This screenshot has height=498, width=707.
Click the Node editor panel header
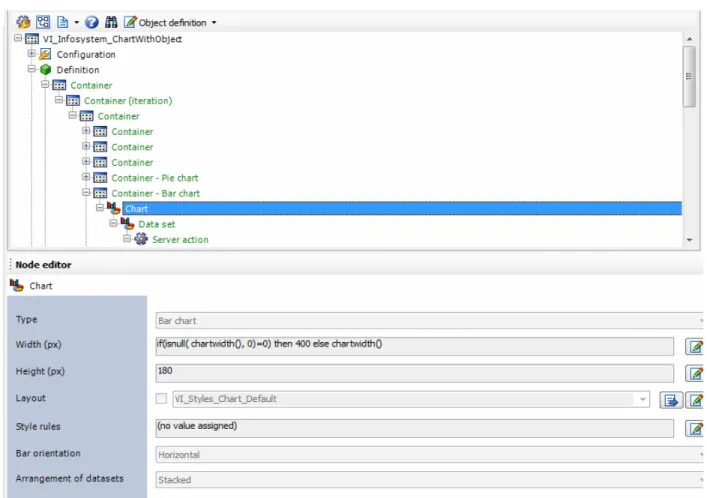pos(44,265)
